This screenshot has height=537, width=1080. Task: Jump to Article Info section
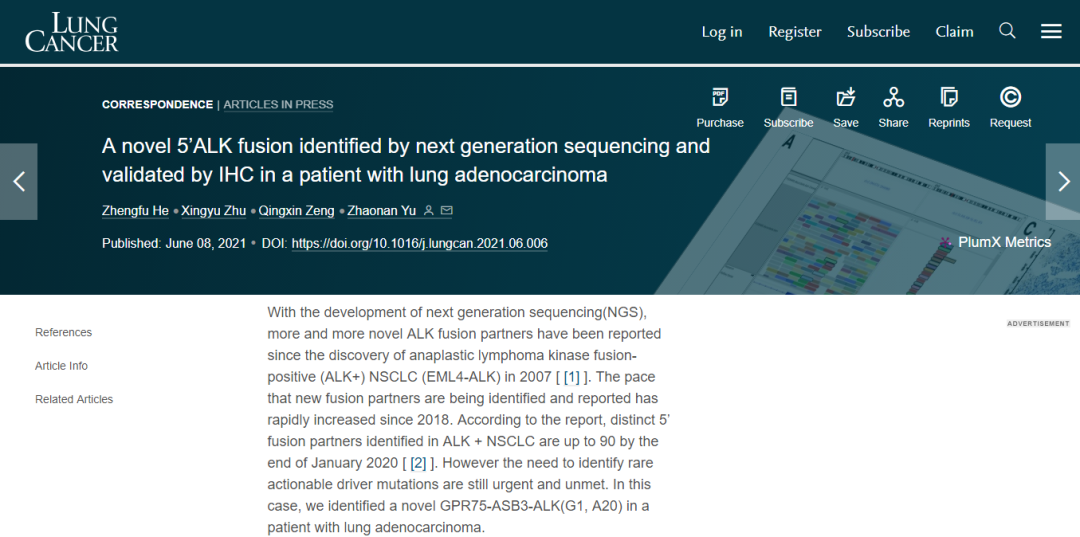point(61,366)
